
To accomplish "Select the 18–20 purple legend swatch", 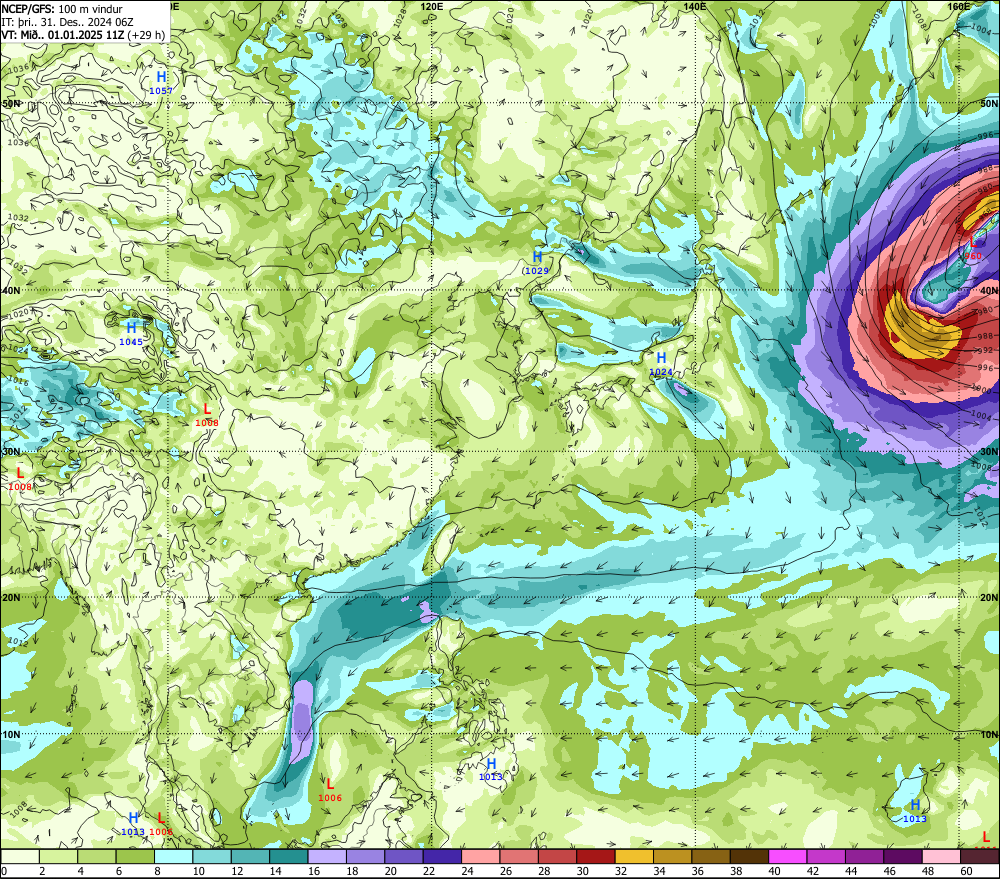I will [x=365, y=856].
